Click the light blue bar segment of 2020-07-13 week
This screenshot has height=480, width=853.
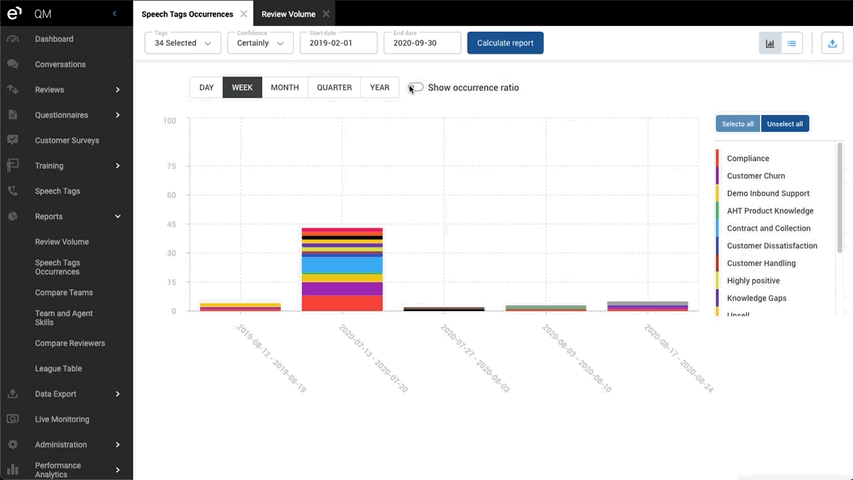pos(342,265)
